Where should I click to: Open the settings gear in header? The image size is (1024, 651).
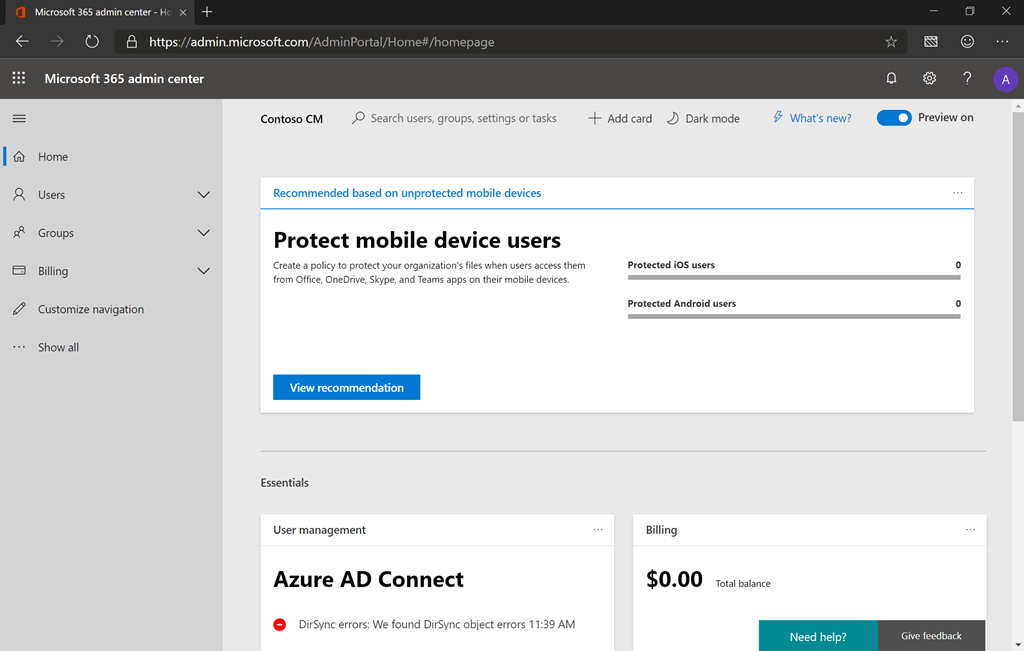click(929, 78)
